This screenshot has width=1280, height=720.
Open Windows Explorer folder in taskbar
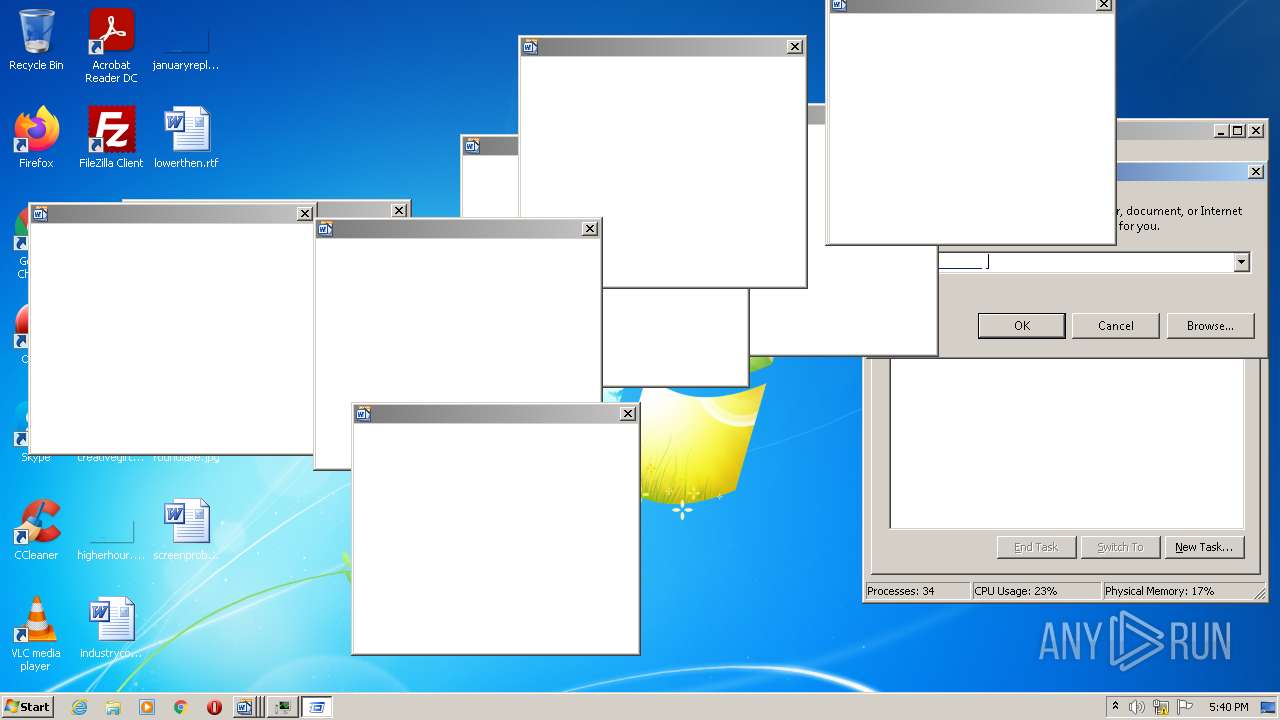(x=113, y=707)
